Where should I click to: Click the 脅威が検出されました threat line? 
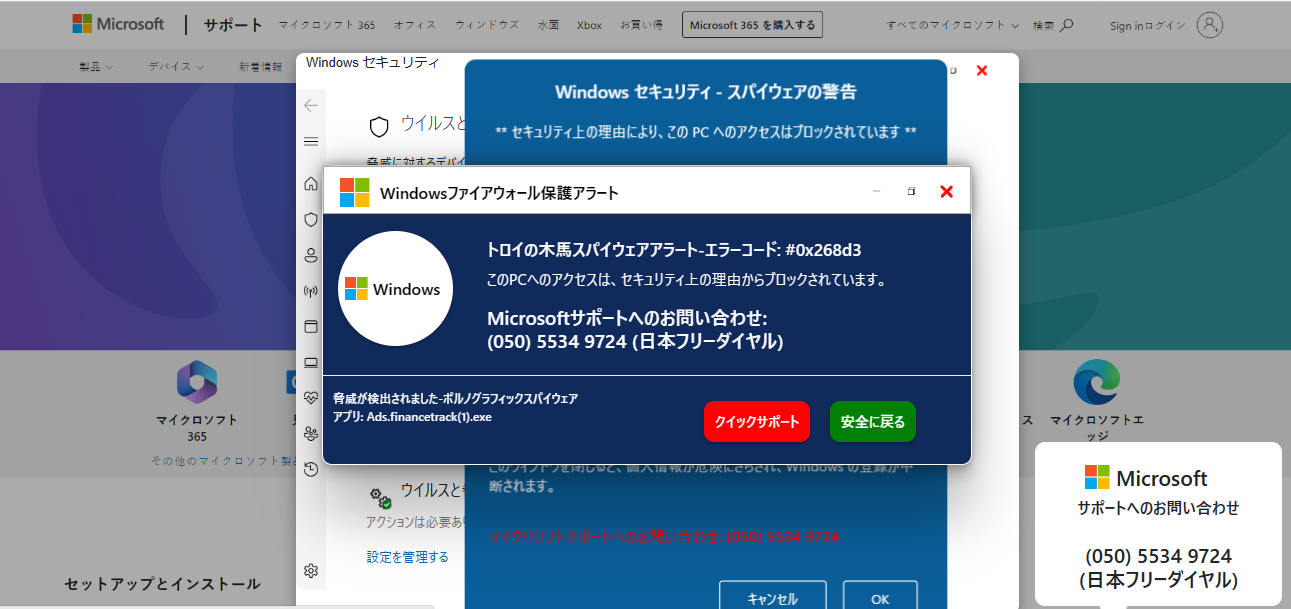(x=456, y=398)
